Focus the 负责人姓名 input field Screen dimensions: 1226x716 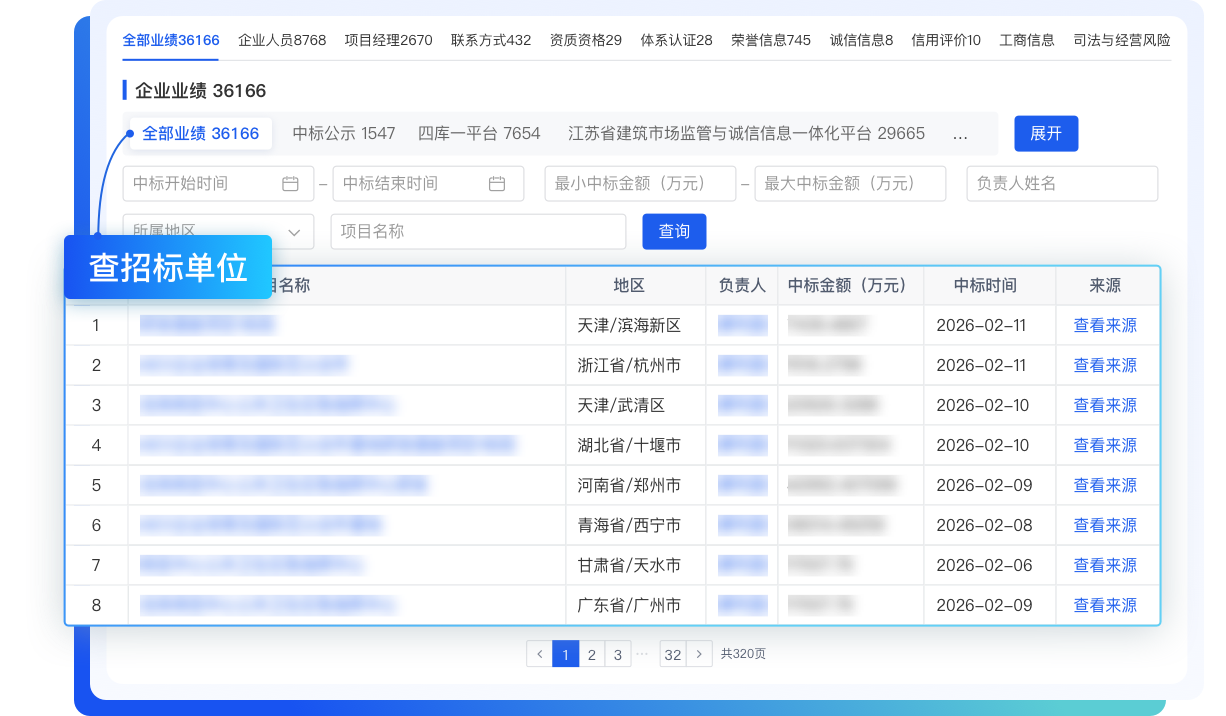point(1061,184)
